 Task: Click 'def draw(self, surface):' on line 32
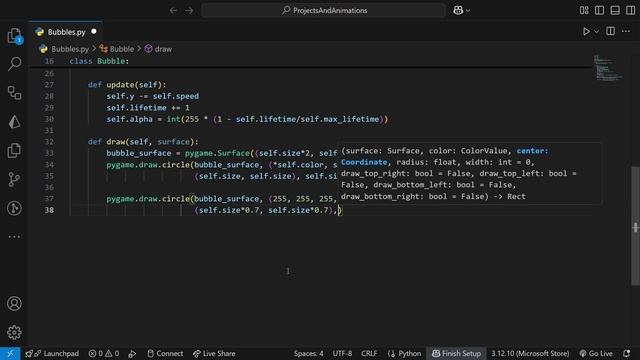pyautogui.click(x=143, y=142)
